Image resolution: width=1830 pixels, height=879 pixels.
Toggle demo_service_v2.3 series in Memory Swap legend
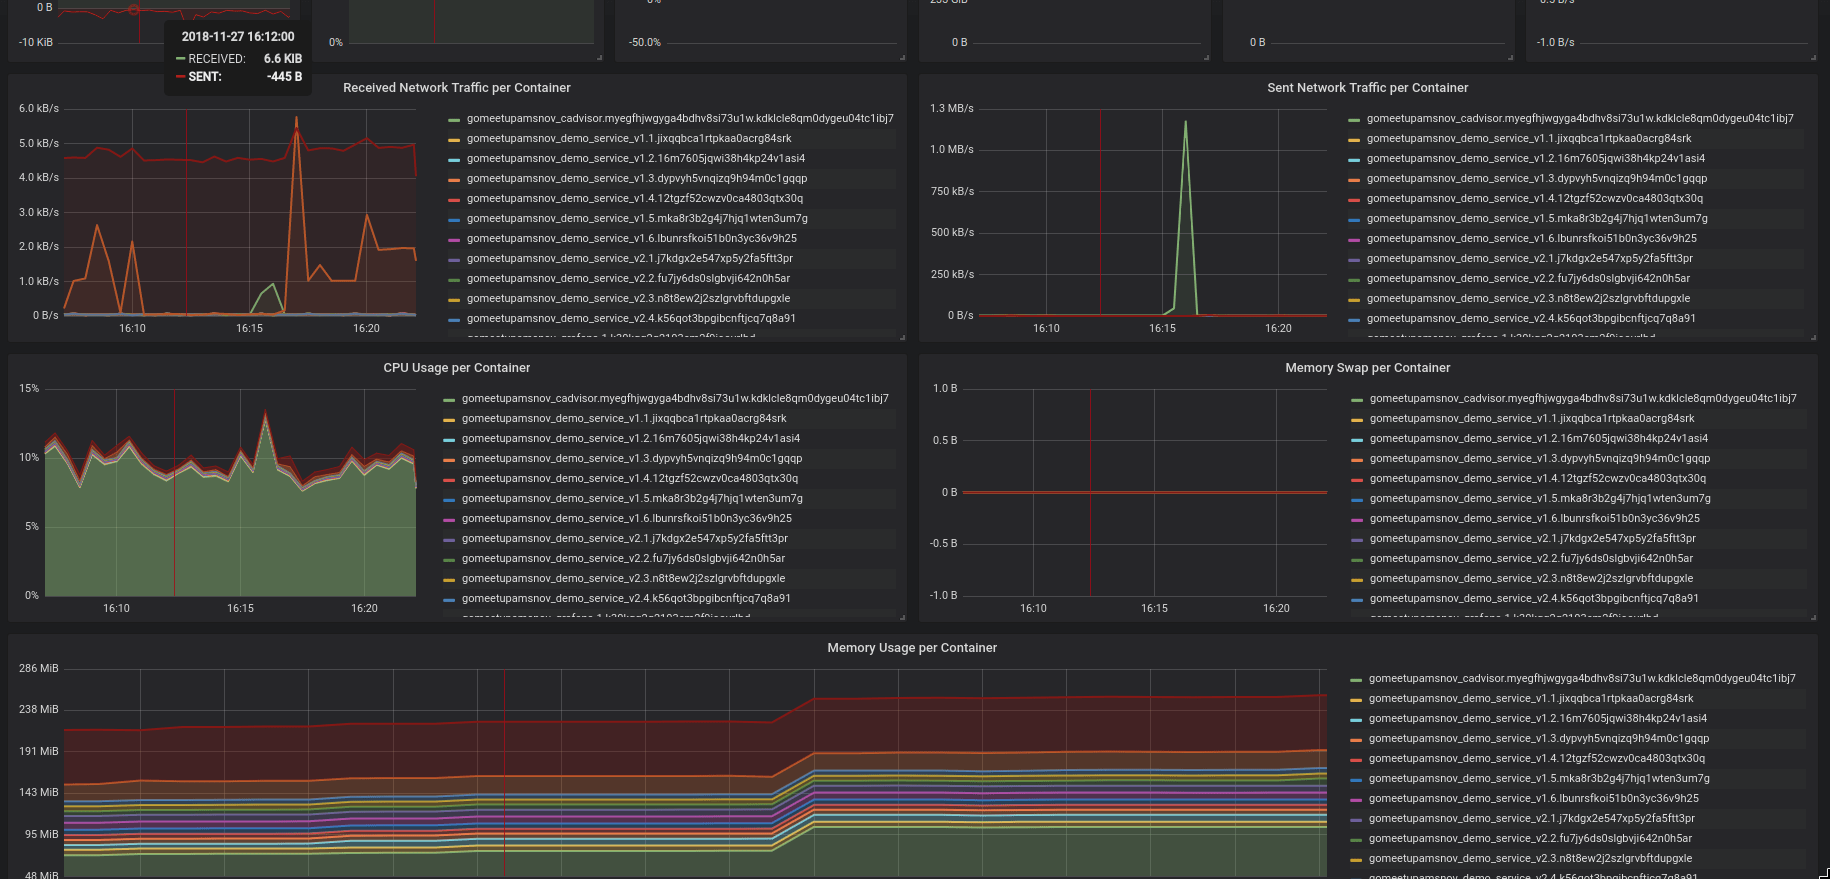[x=1531, y=578]
